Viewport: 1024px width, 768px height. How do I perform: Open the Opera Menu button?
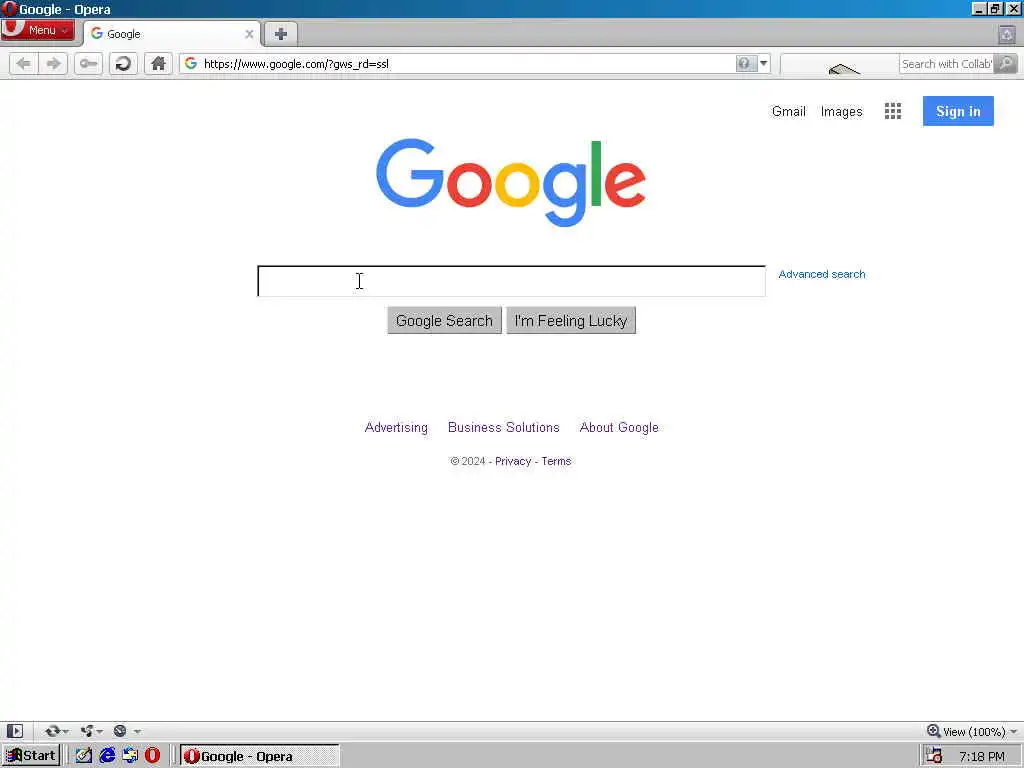(x=37, y=30)
